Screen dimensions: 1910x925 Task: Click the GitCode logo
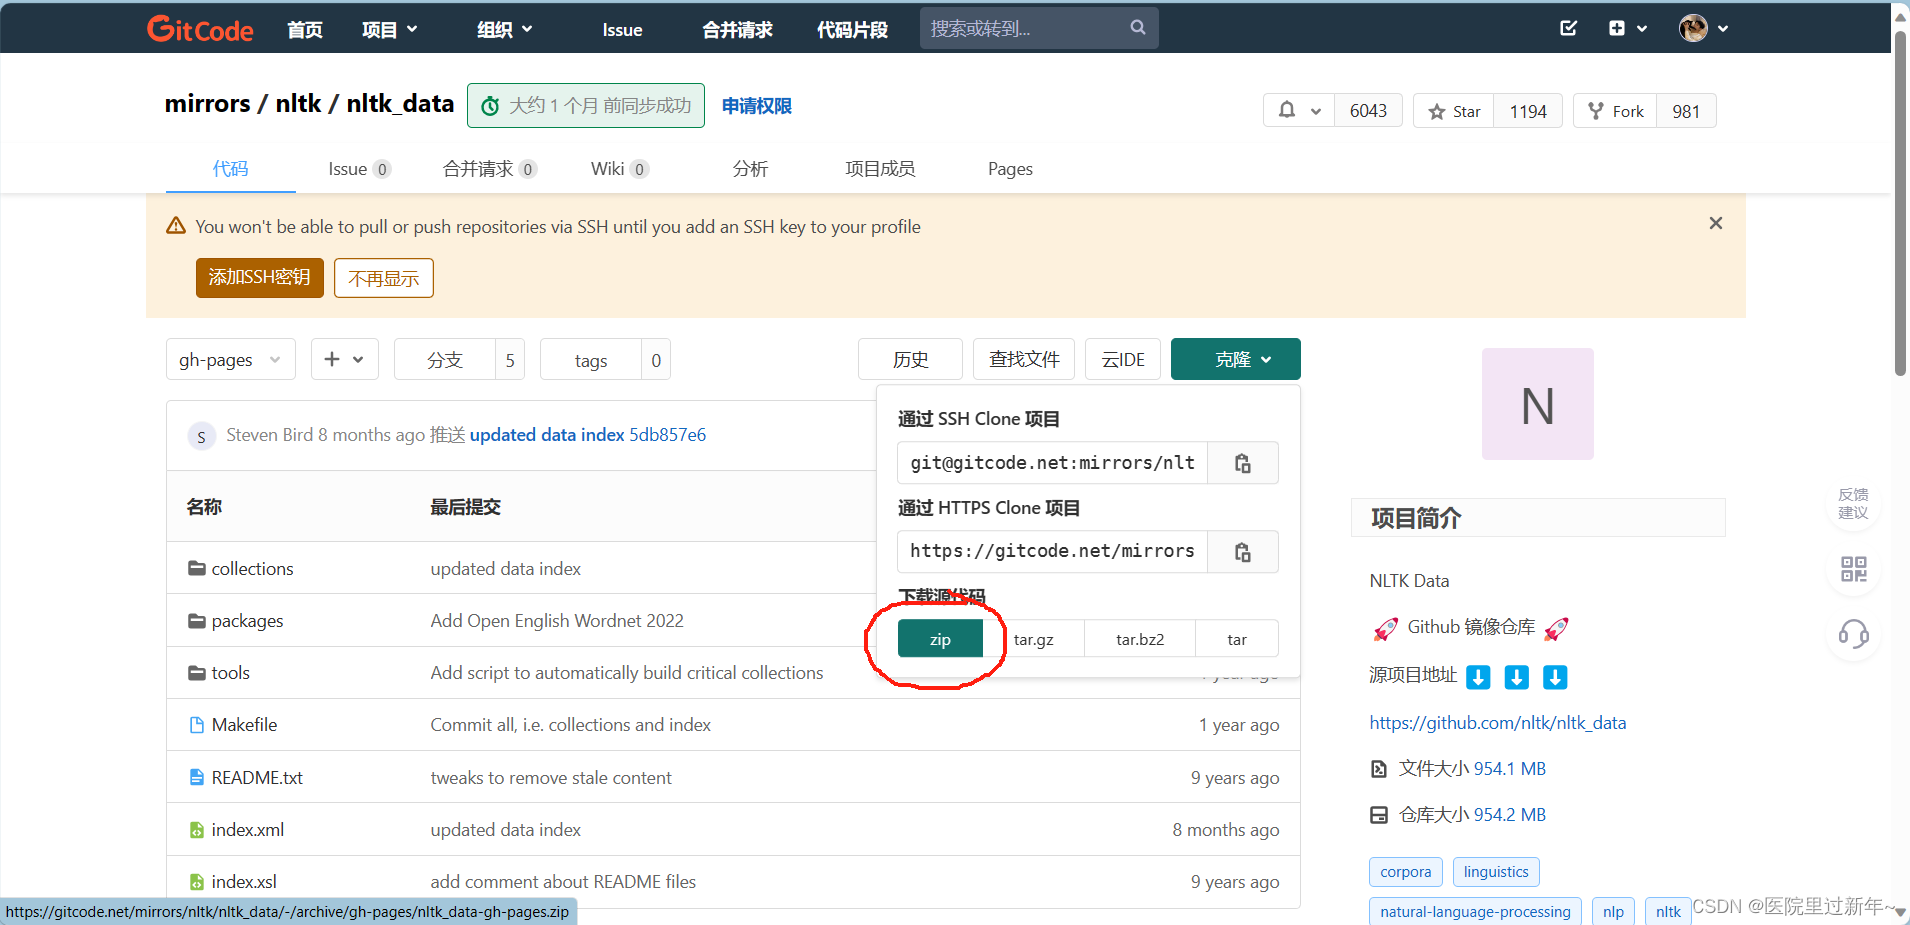[x=200, y=28]
